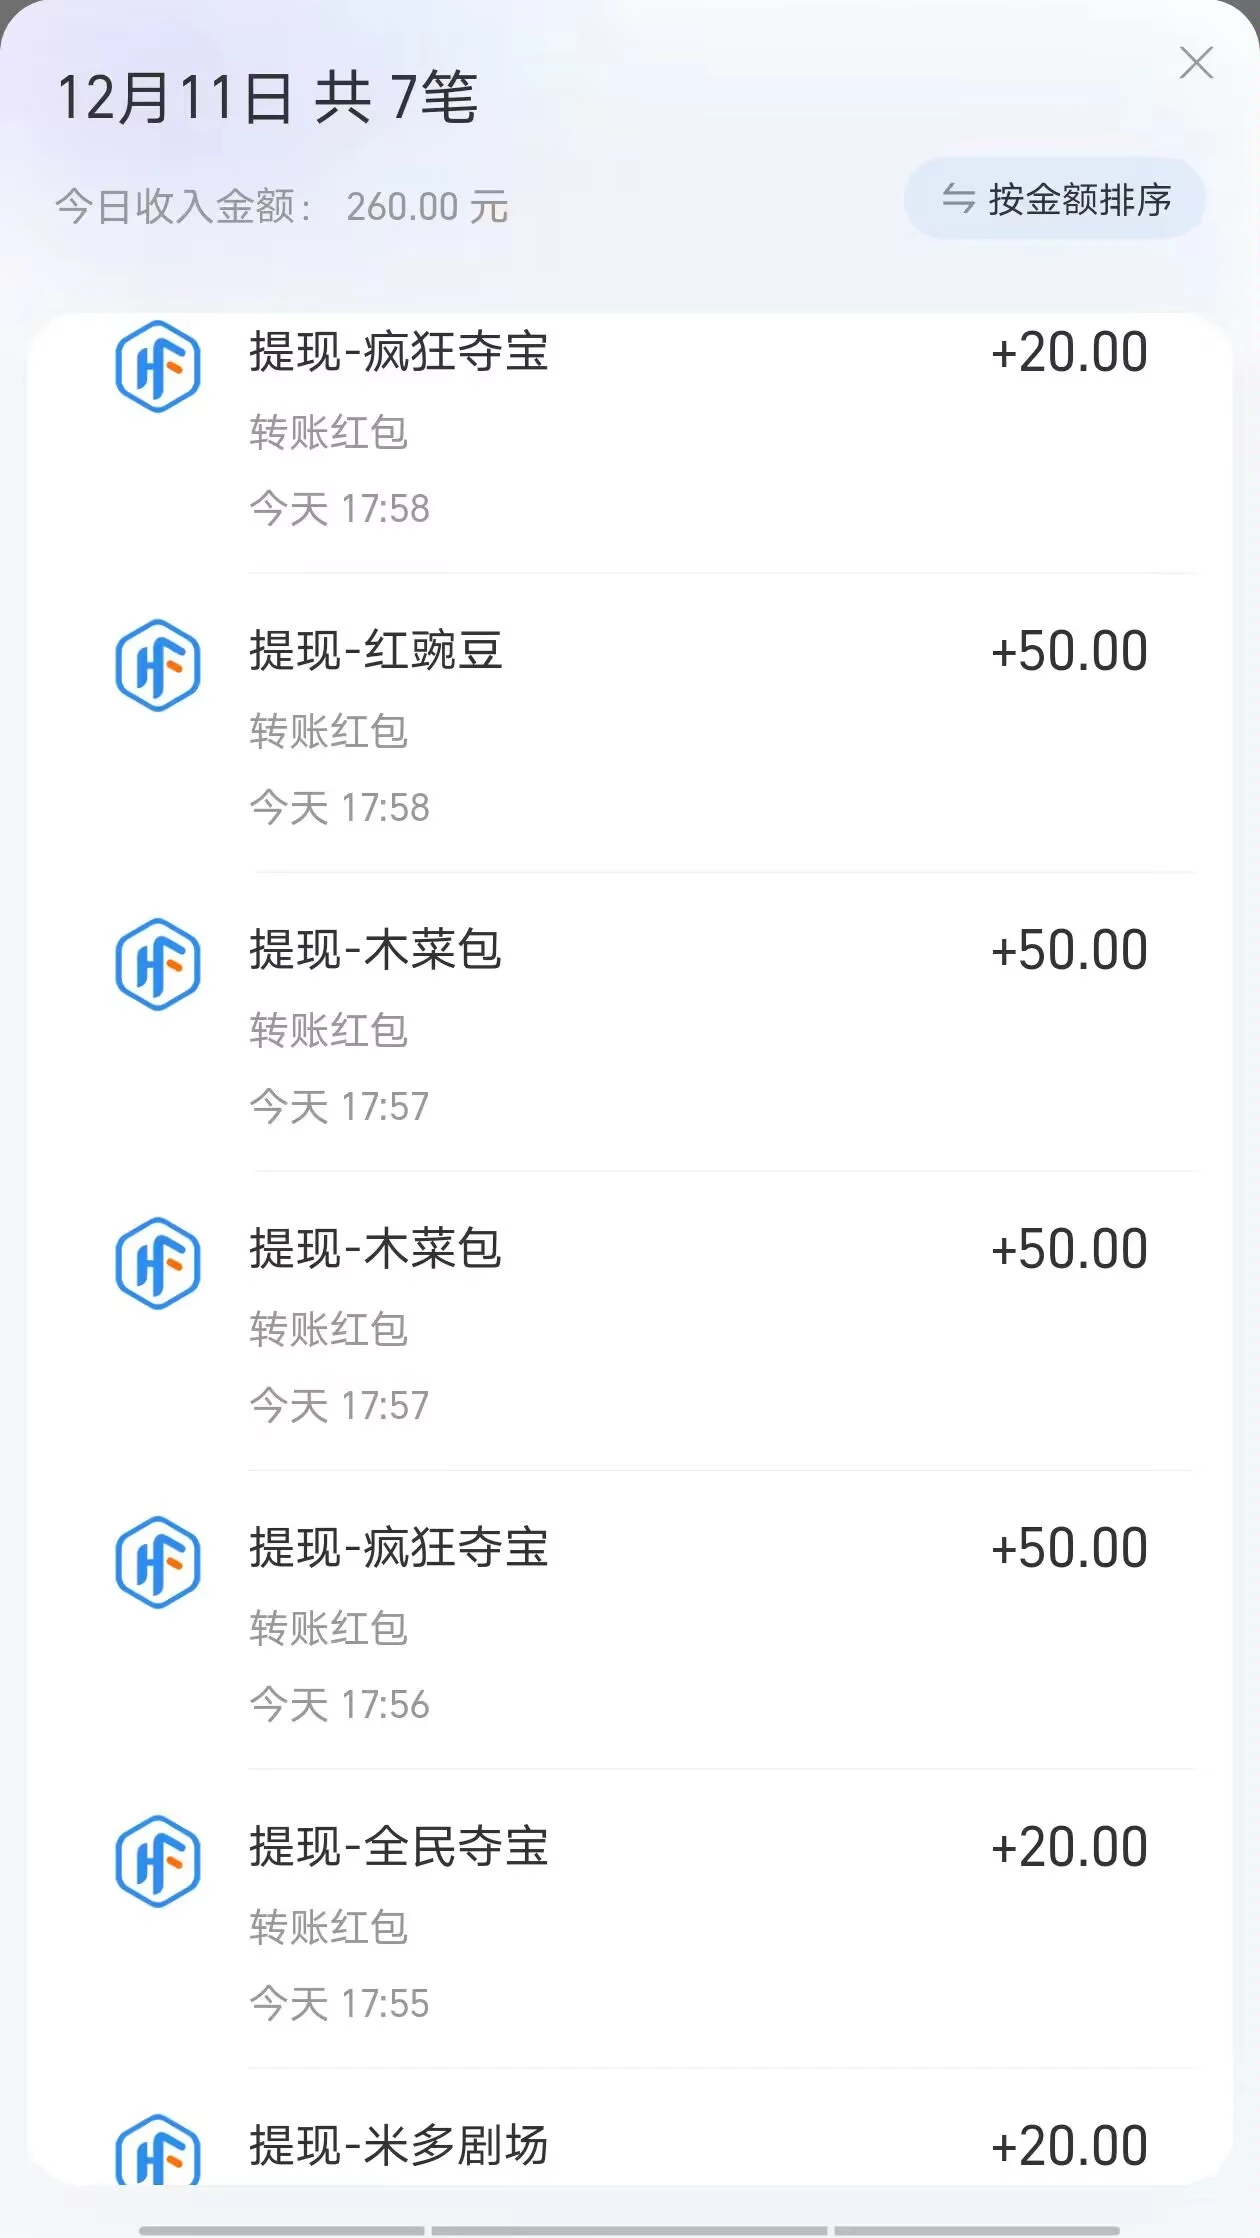The width and height of the screenshot is (1260, 2238).
Task: Tap the 12月11日 共7笔 header
Action: point(267,98)
